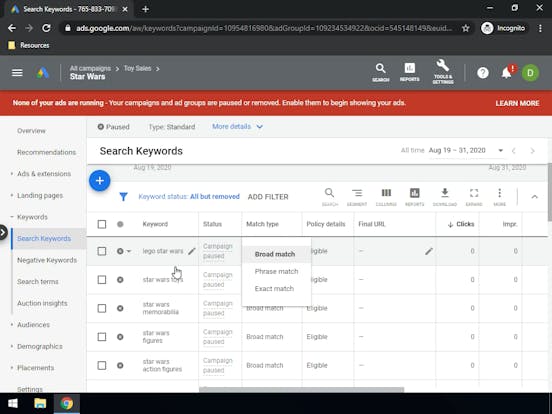
Task: Select Exact match option
Action: 276,289
